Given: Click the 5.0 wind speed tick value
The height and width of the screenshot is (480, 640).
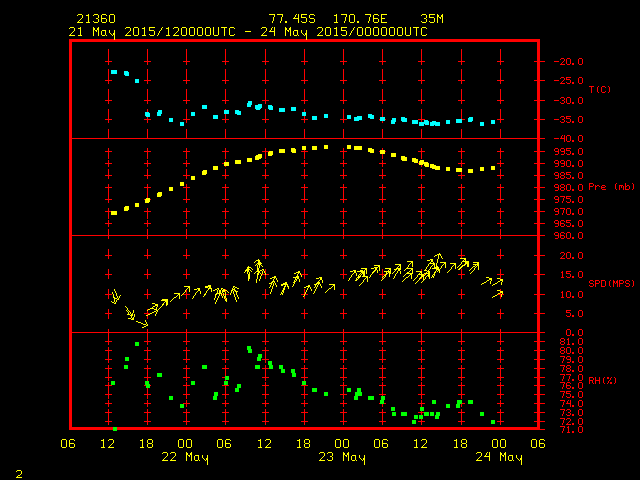Looking at the screenshot, I should (x=574, y=313).
